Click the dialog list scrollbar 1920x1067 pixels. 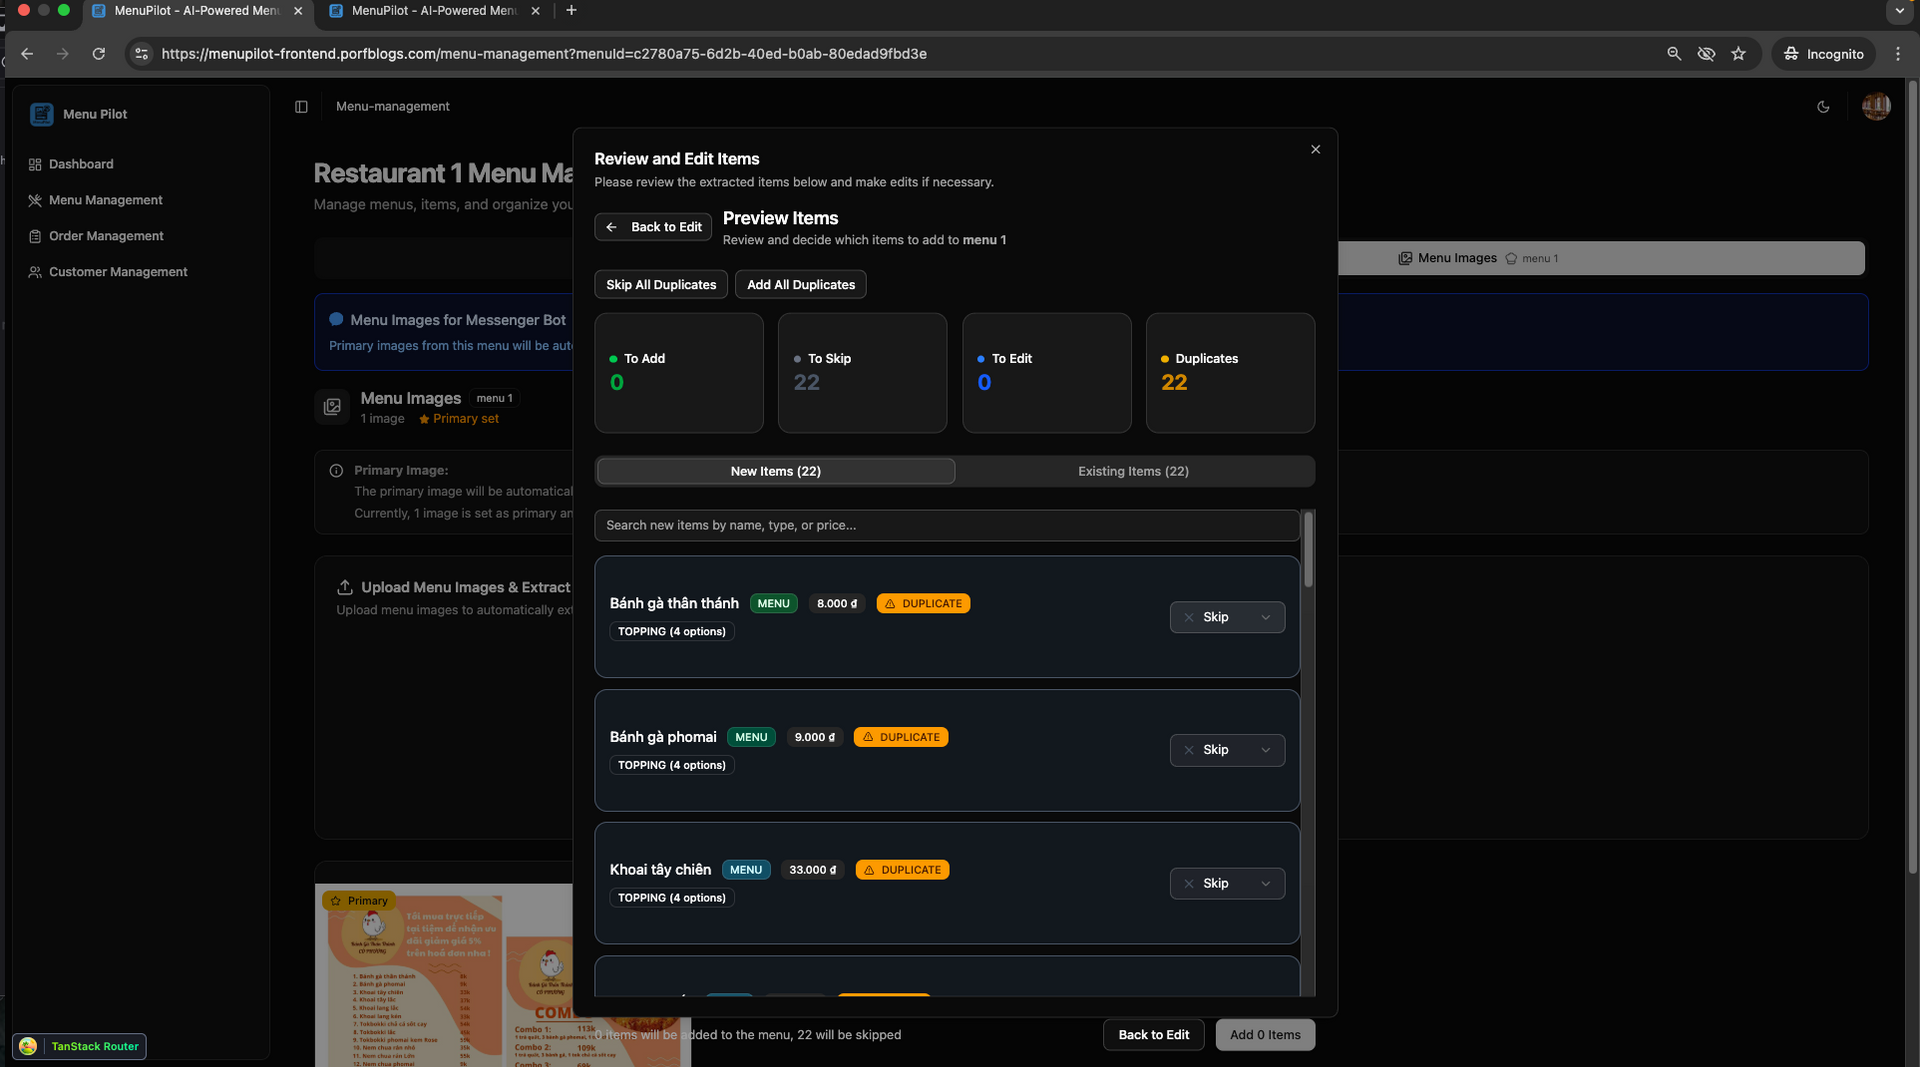1308,550
